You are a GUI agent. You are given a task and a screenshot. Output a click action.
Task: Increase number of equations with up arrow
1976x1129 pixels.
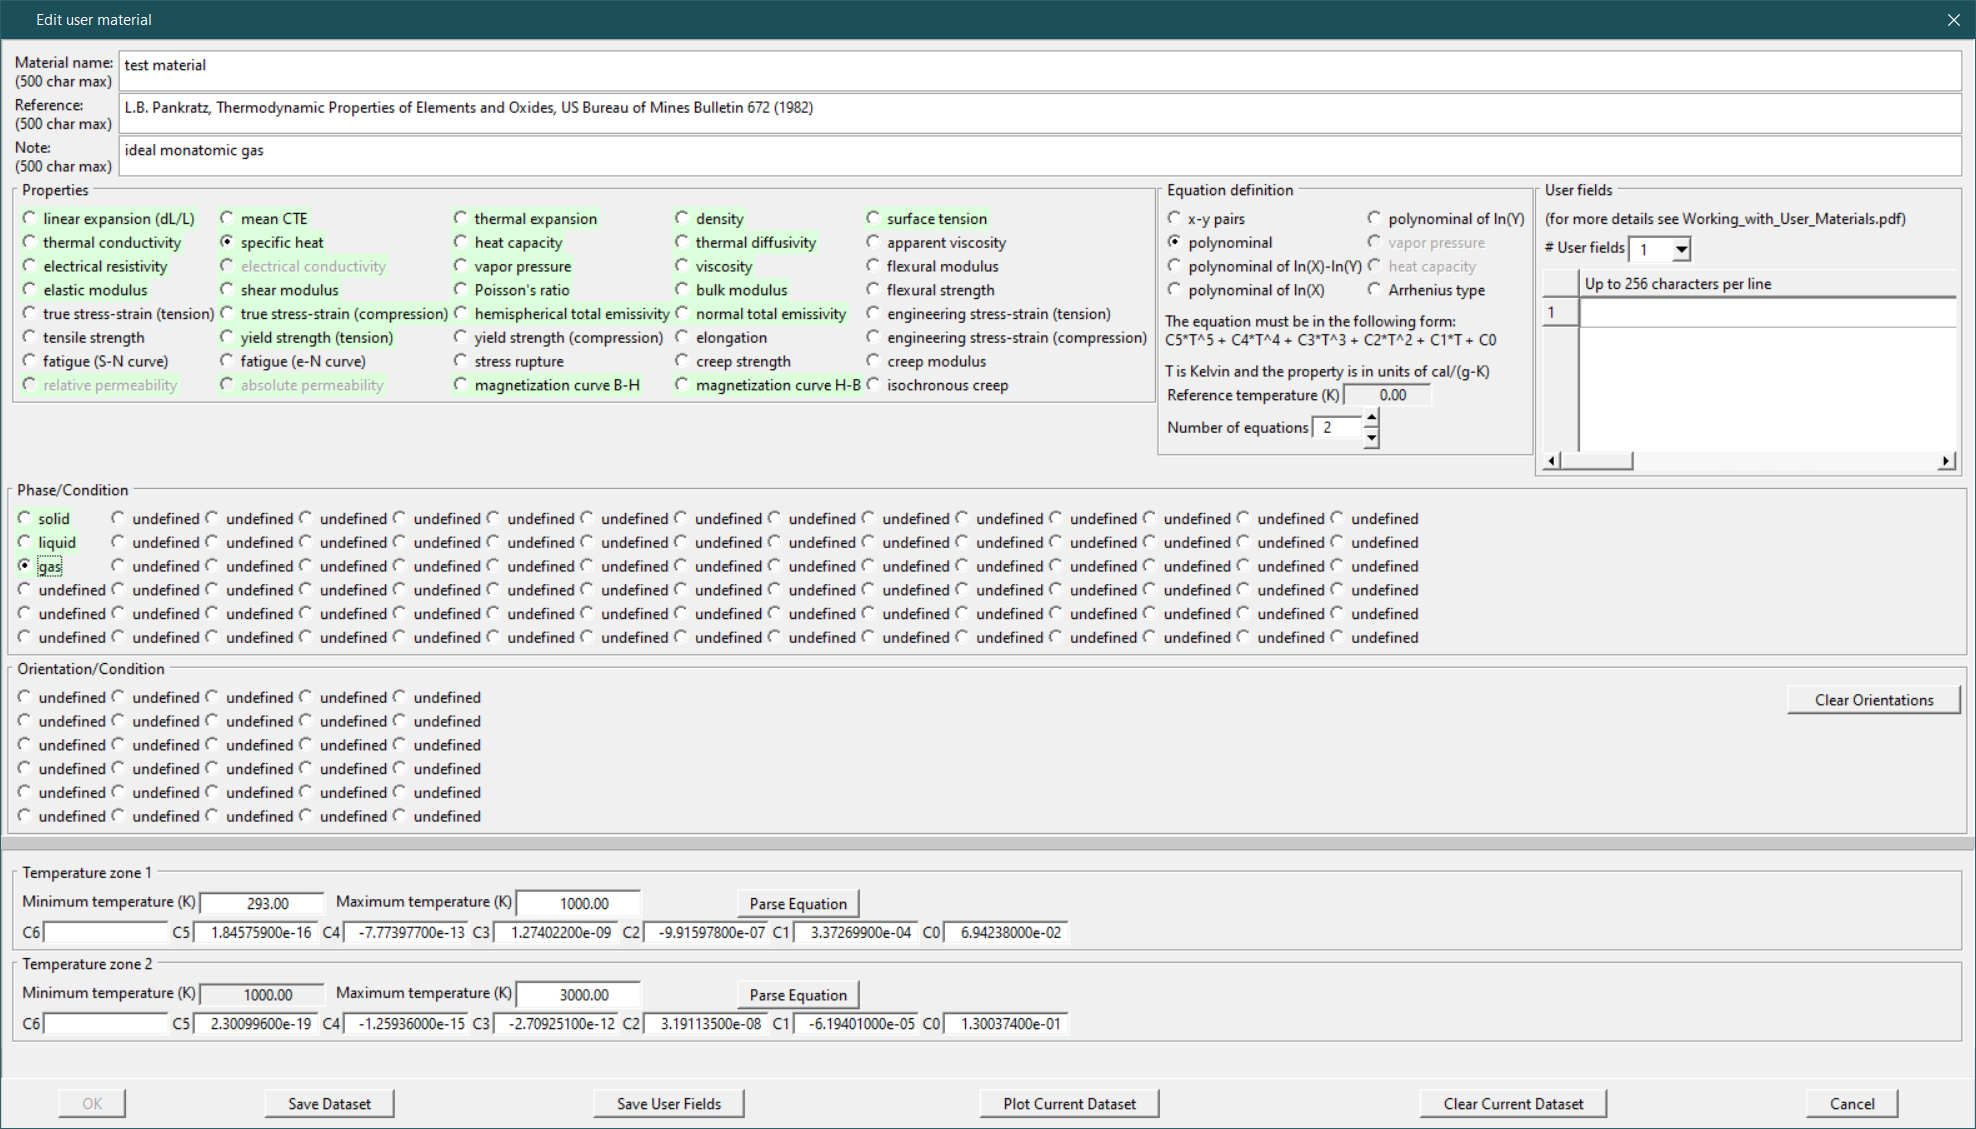[1371, 418]
